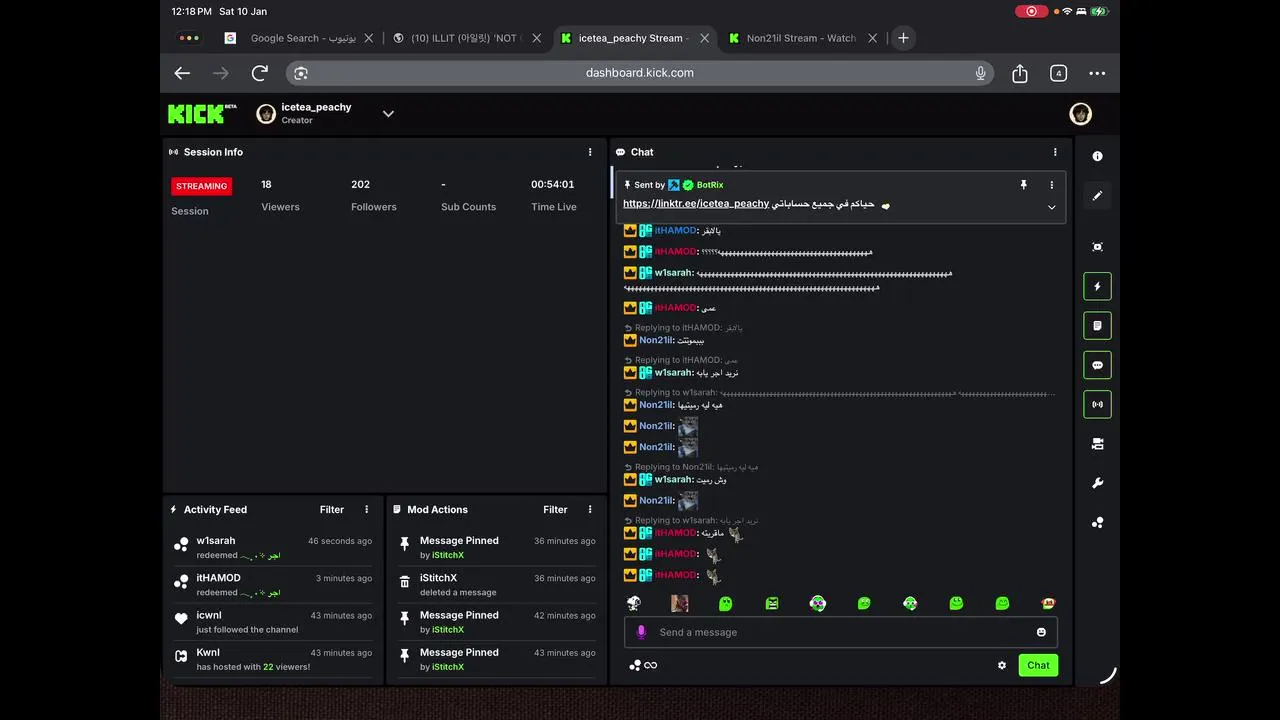Unpin the pinned BotRix message
1280x720 pixels.
tap(1023, 185)
